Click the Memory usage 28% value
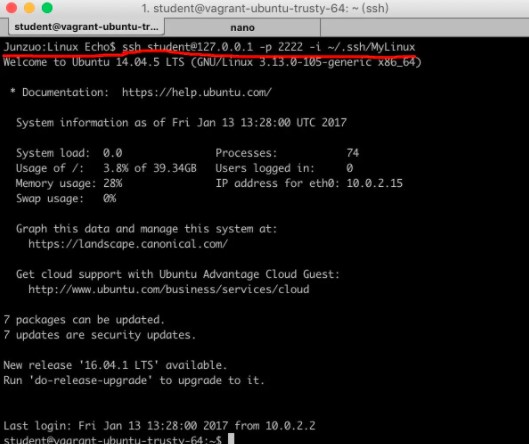This screenshot has width=529, height=444. [113, 183]
